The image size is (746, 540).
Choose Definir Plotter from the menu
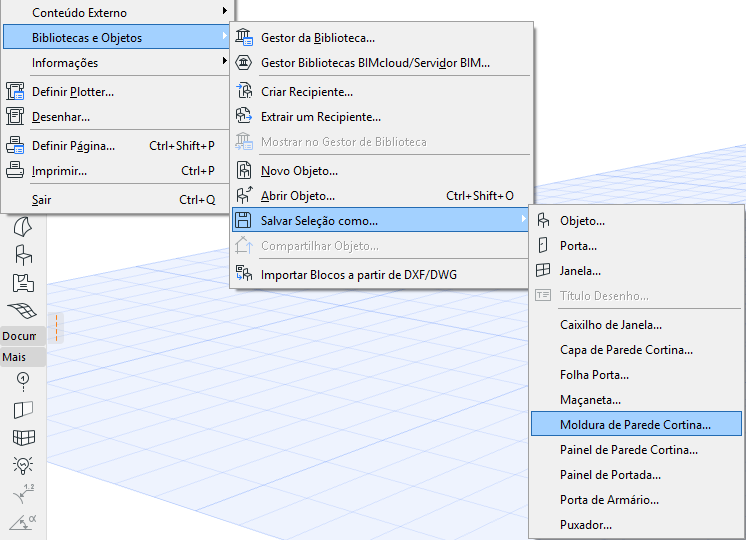point(116,92)
